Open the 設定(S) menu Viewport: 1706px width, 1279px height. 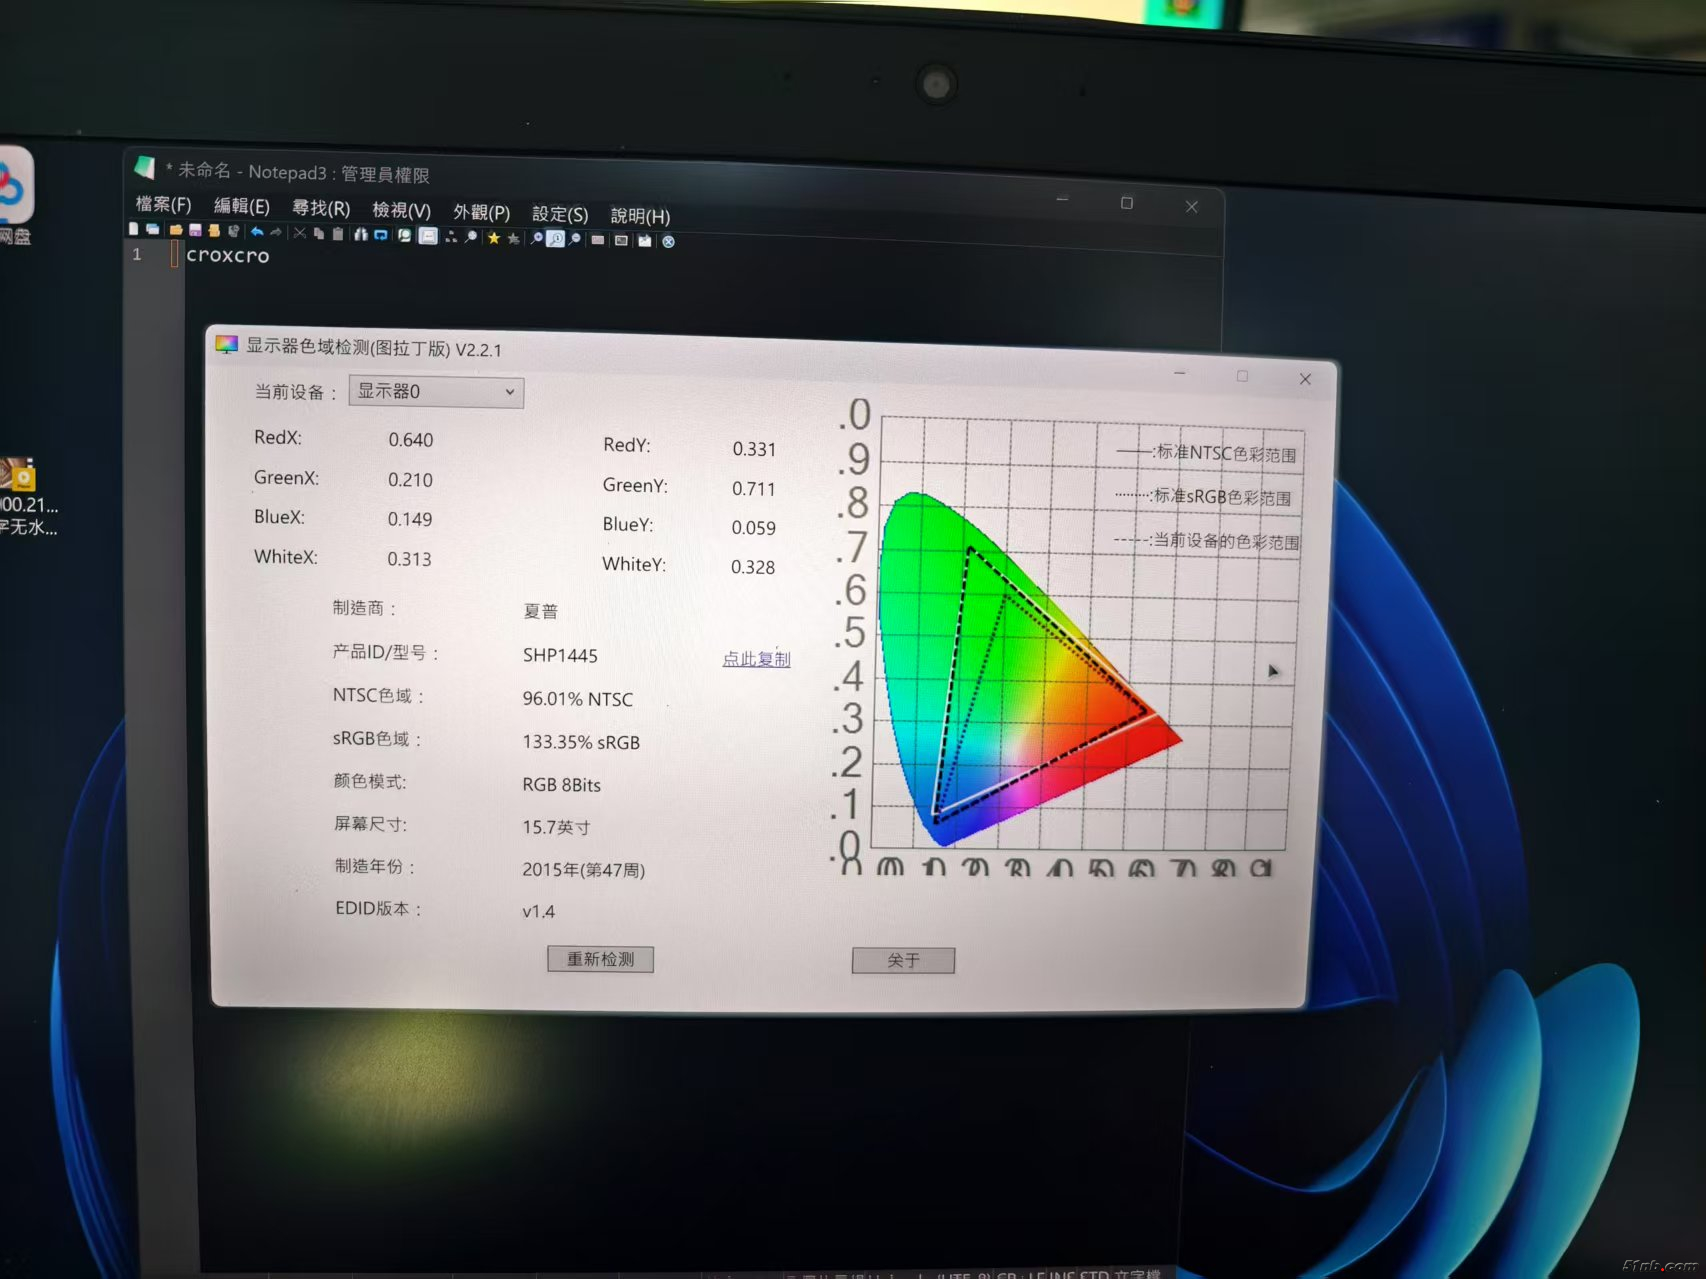[560, 214]
